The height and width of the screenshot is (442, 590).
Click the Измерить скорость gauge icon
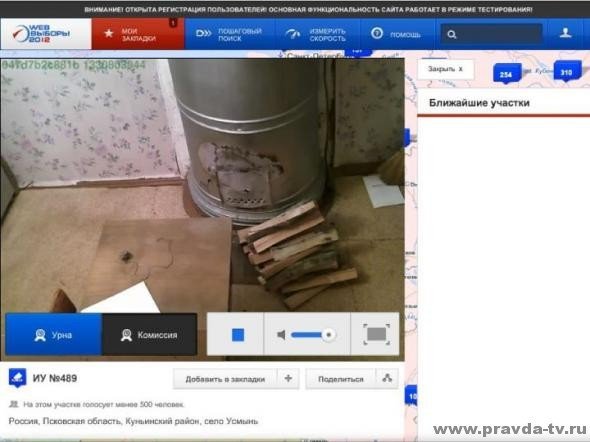pyautogui.click(x=293, y=34)
